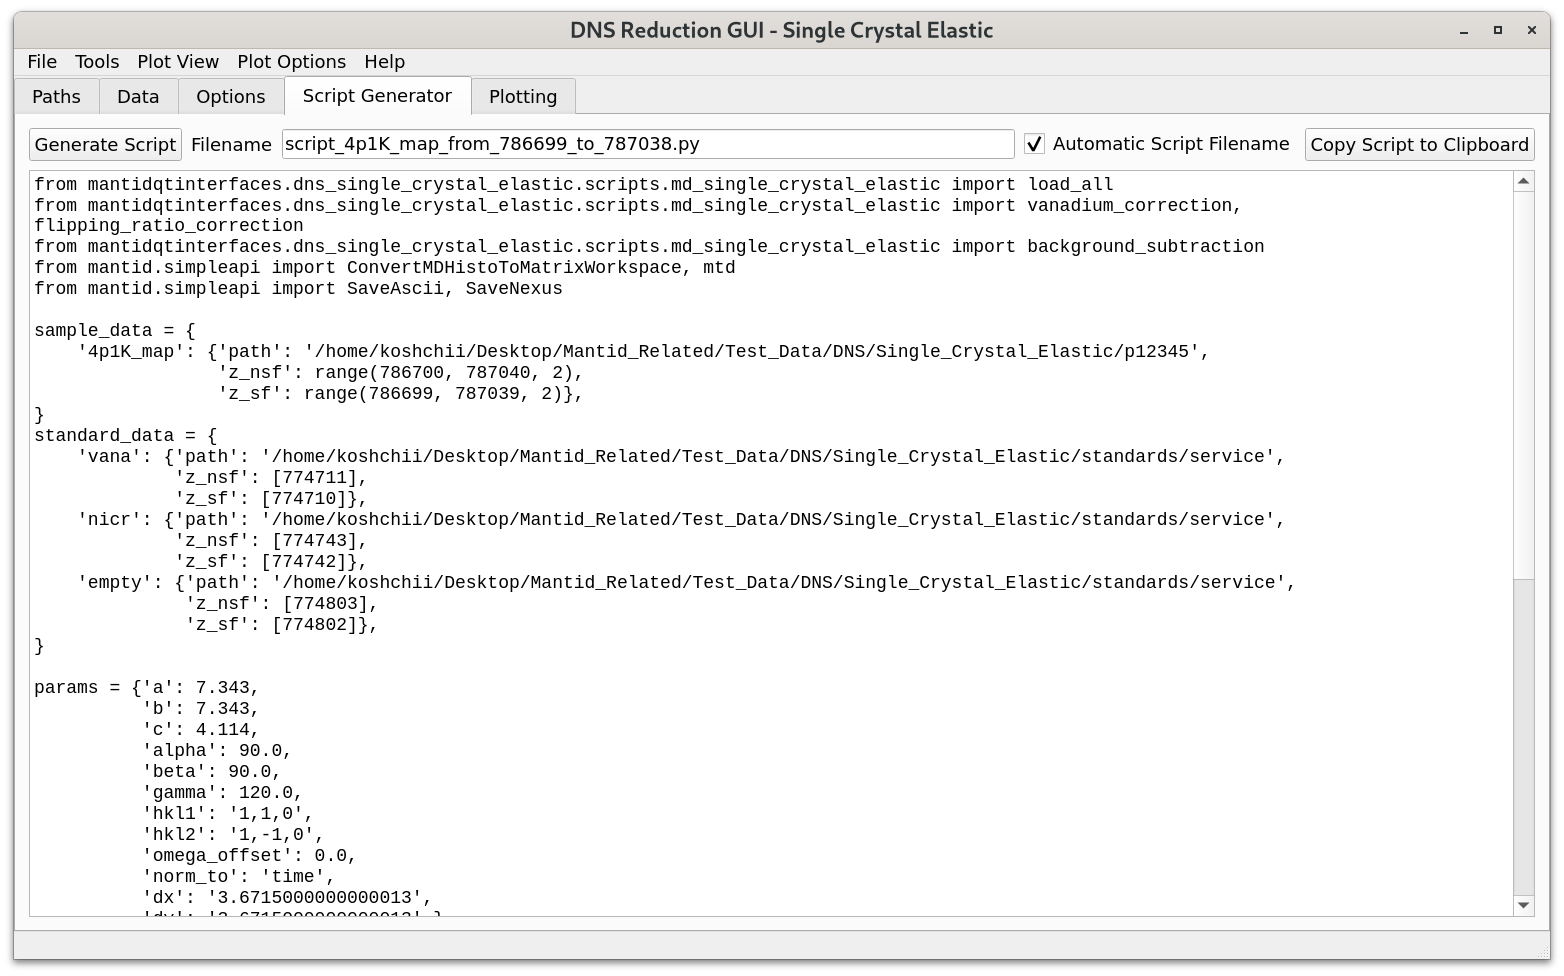
Task: Open the Plot Options menu
Action: (x=291, y=62)
